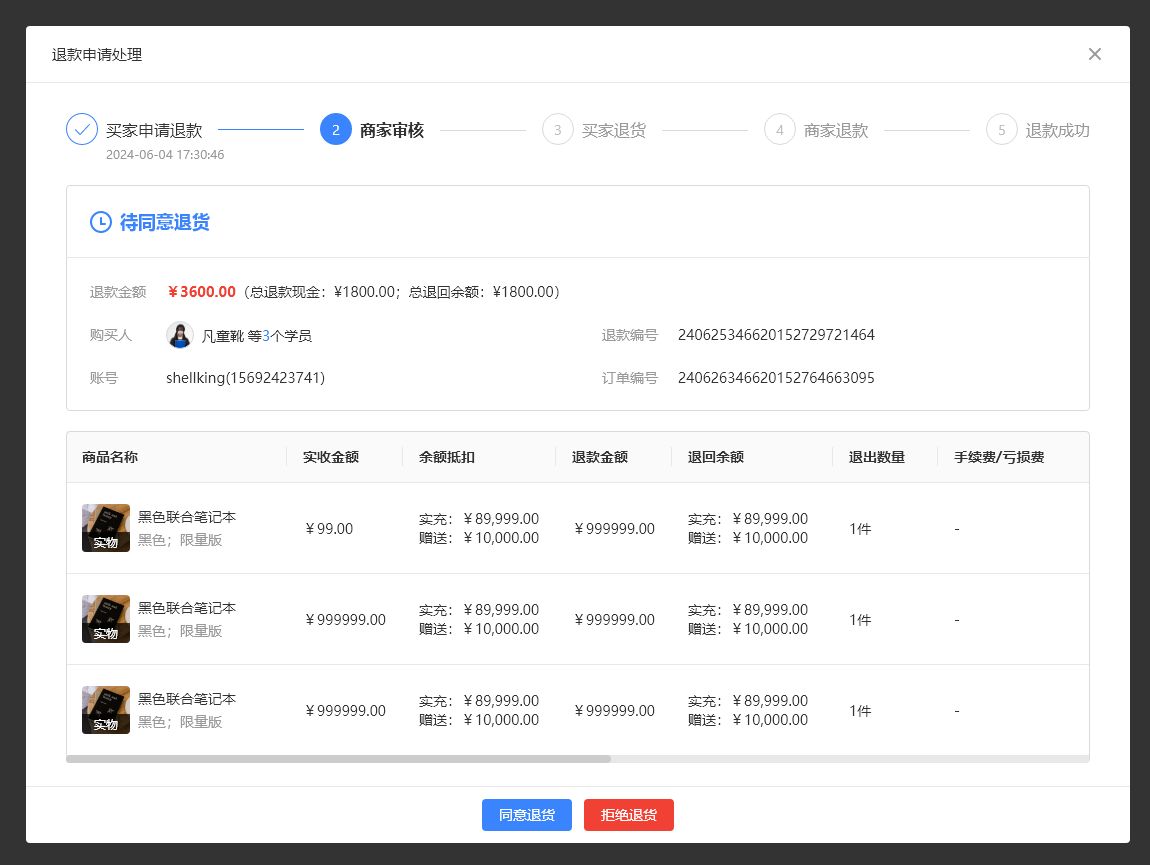Select the 商家审核 step label
The width and height of the screenshot is (1150, 865).
click(x=392, y=130)
